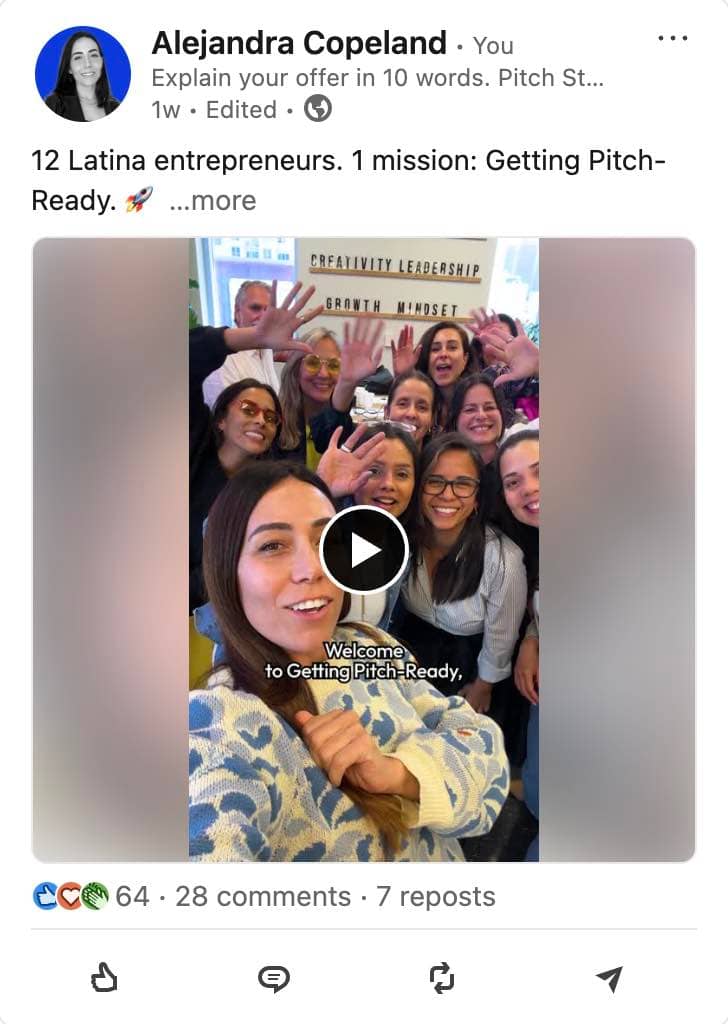Click the like reaction emoji icon
Image resolution: width=728 pixels, height=1024 pixels.
coord(44,897)
